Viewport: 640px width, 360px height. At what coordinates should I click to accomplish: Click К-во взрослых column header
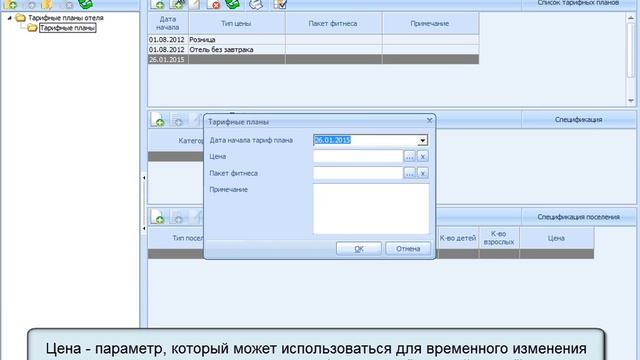click(499, 238)
